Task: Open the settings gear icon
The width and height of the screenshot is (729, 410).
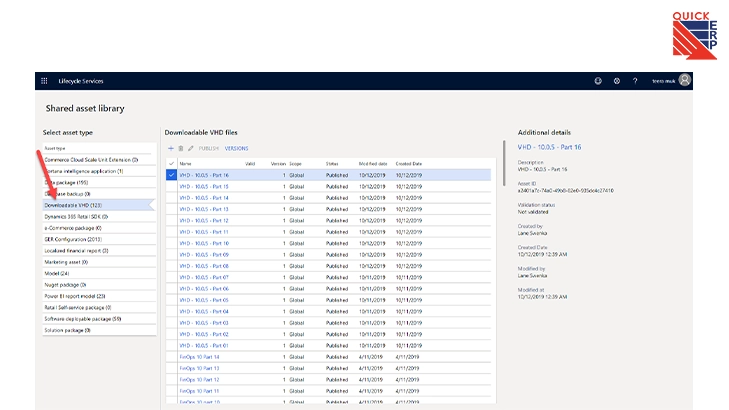Action: point(616,81)
